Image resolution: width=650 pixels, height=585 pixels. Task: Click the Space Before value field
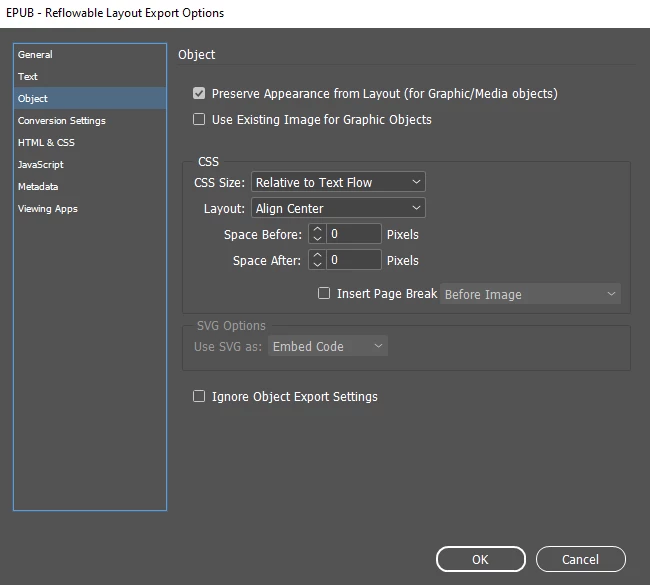[354, 233]
